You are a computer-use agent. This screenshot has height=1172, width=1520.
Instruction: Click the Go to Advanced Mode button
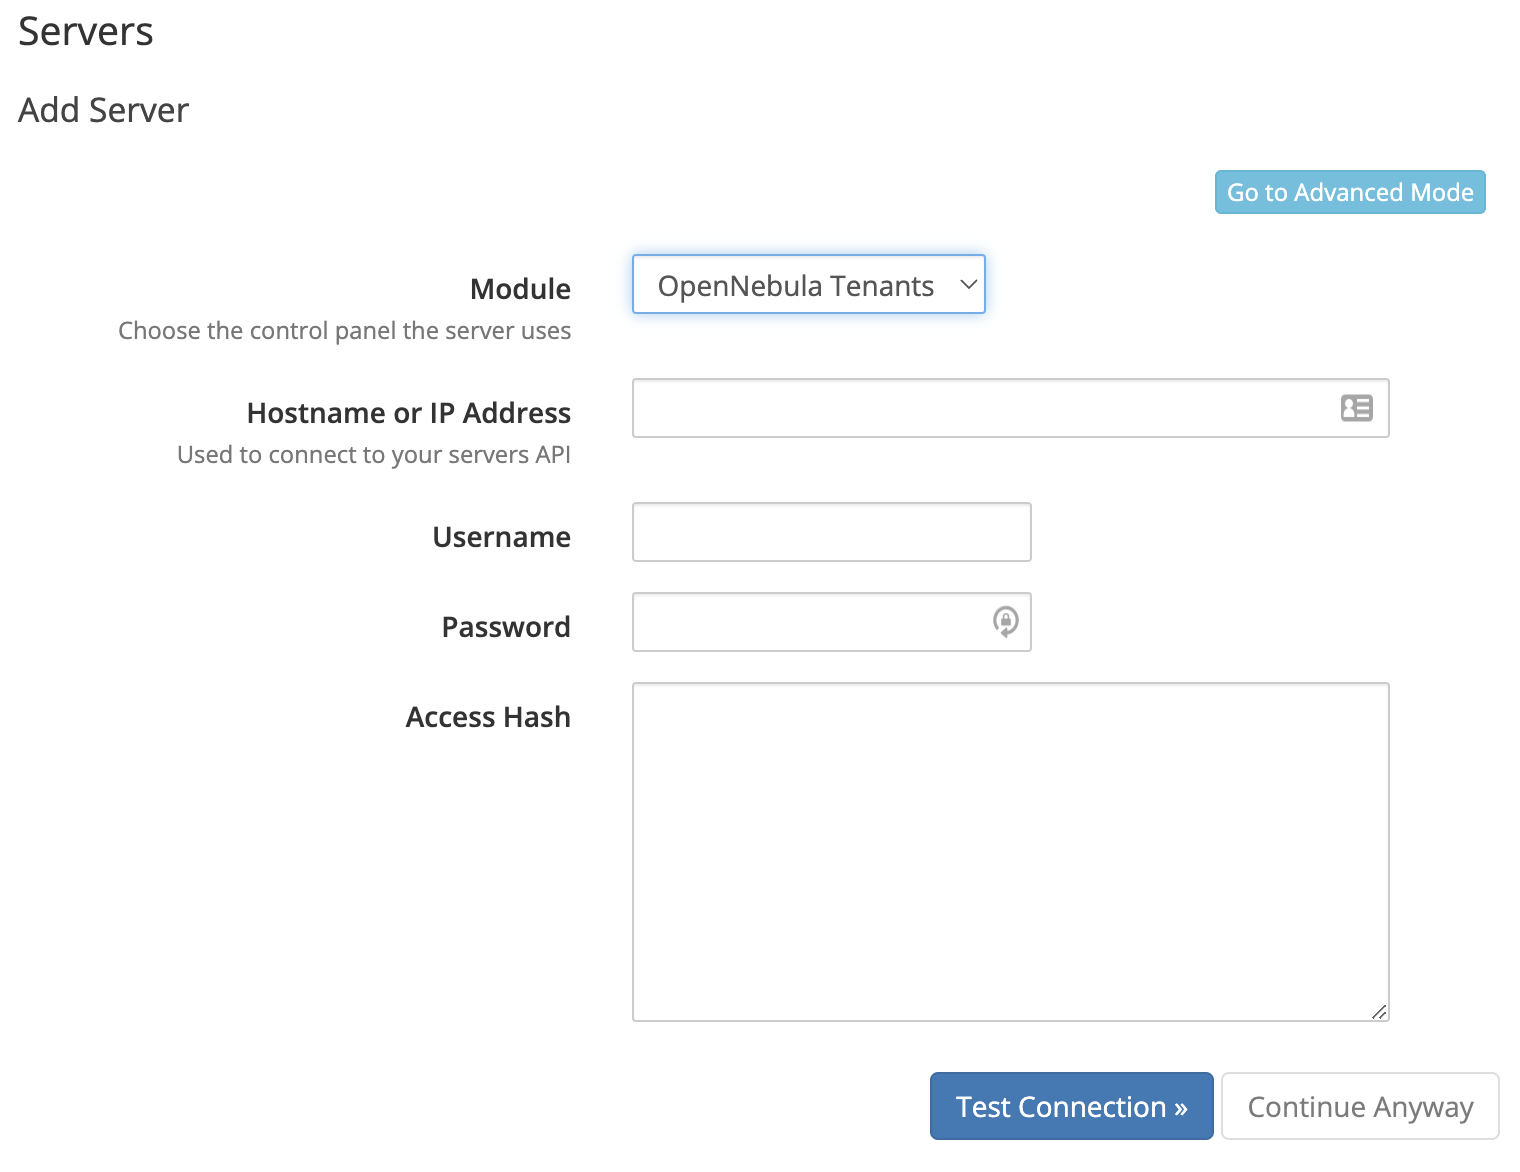[1349, 192]
